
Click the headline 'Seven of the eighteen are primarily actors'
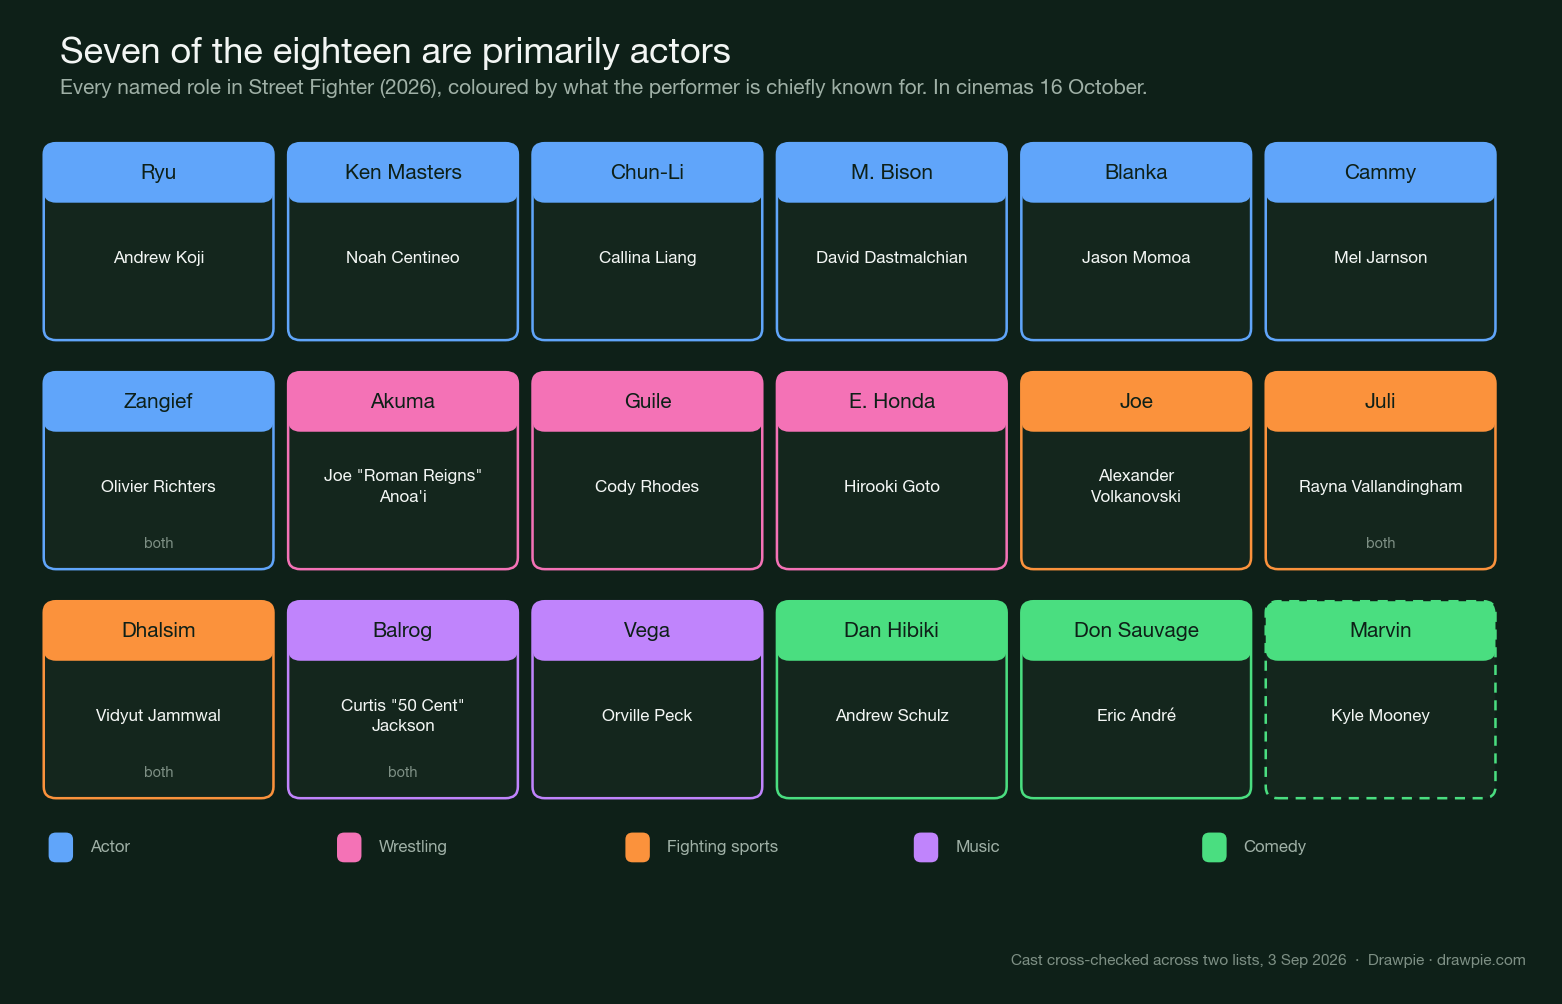click(x=395, y=51)
